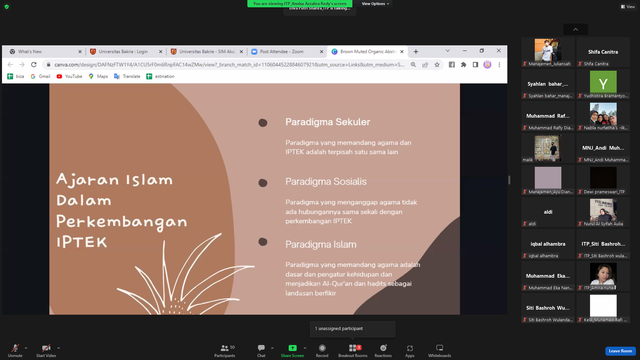Viewport: 640px width, 360px height.
Task: Open Reactions menu
Action: tap(383, 350)
